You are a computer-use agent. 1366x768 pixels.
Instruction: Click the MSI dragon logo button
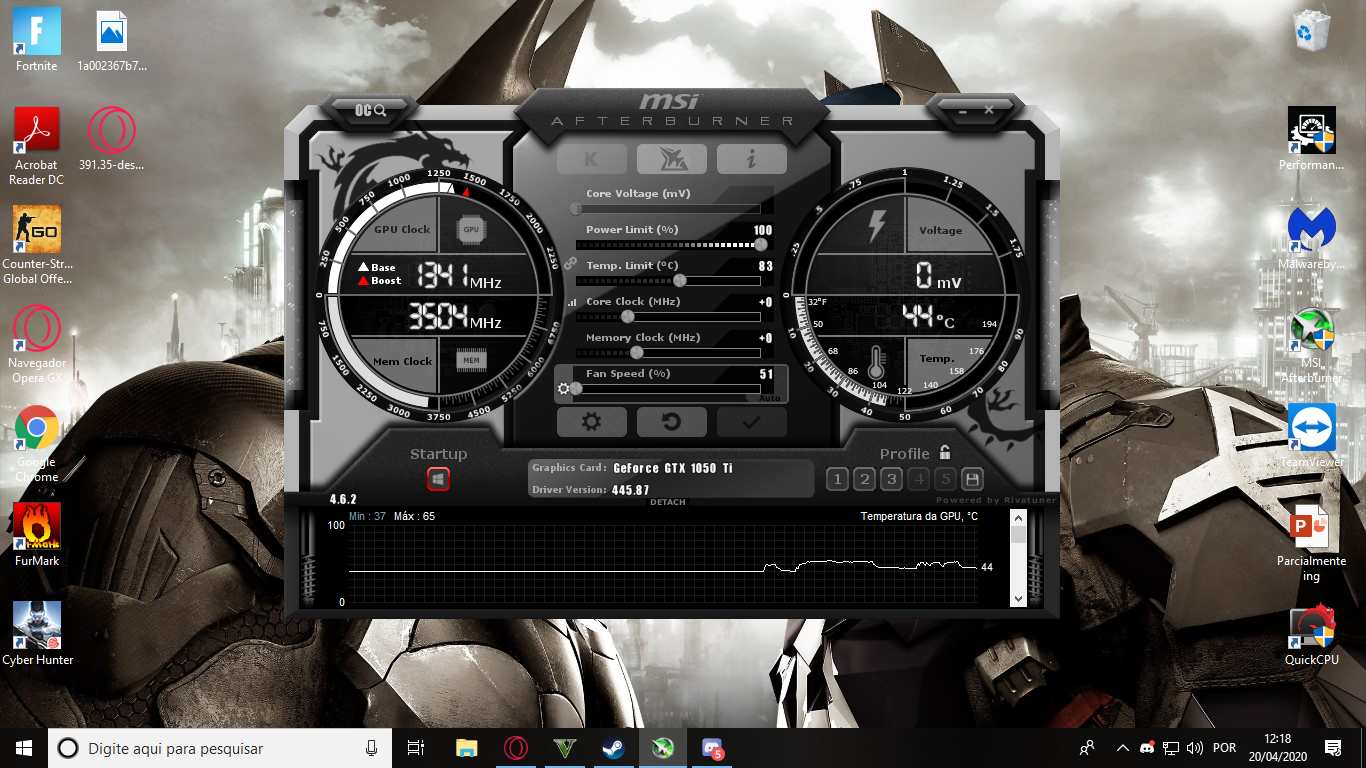pyautogui.click(x=671, y=159)
